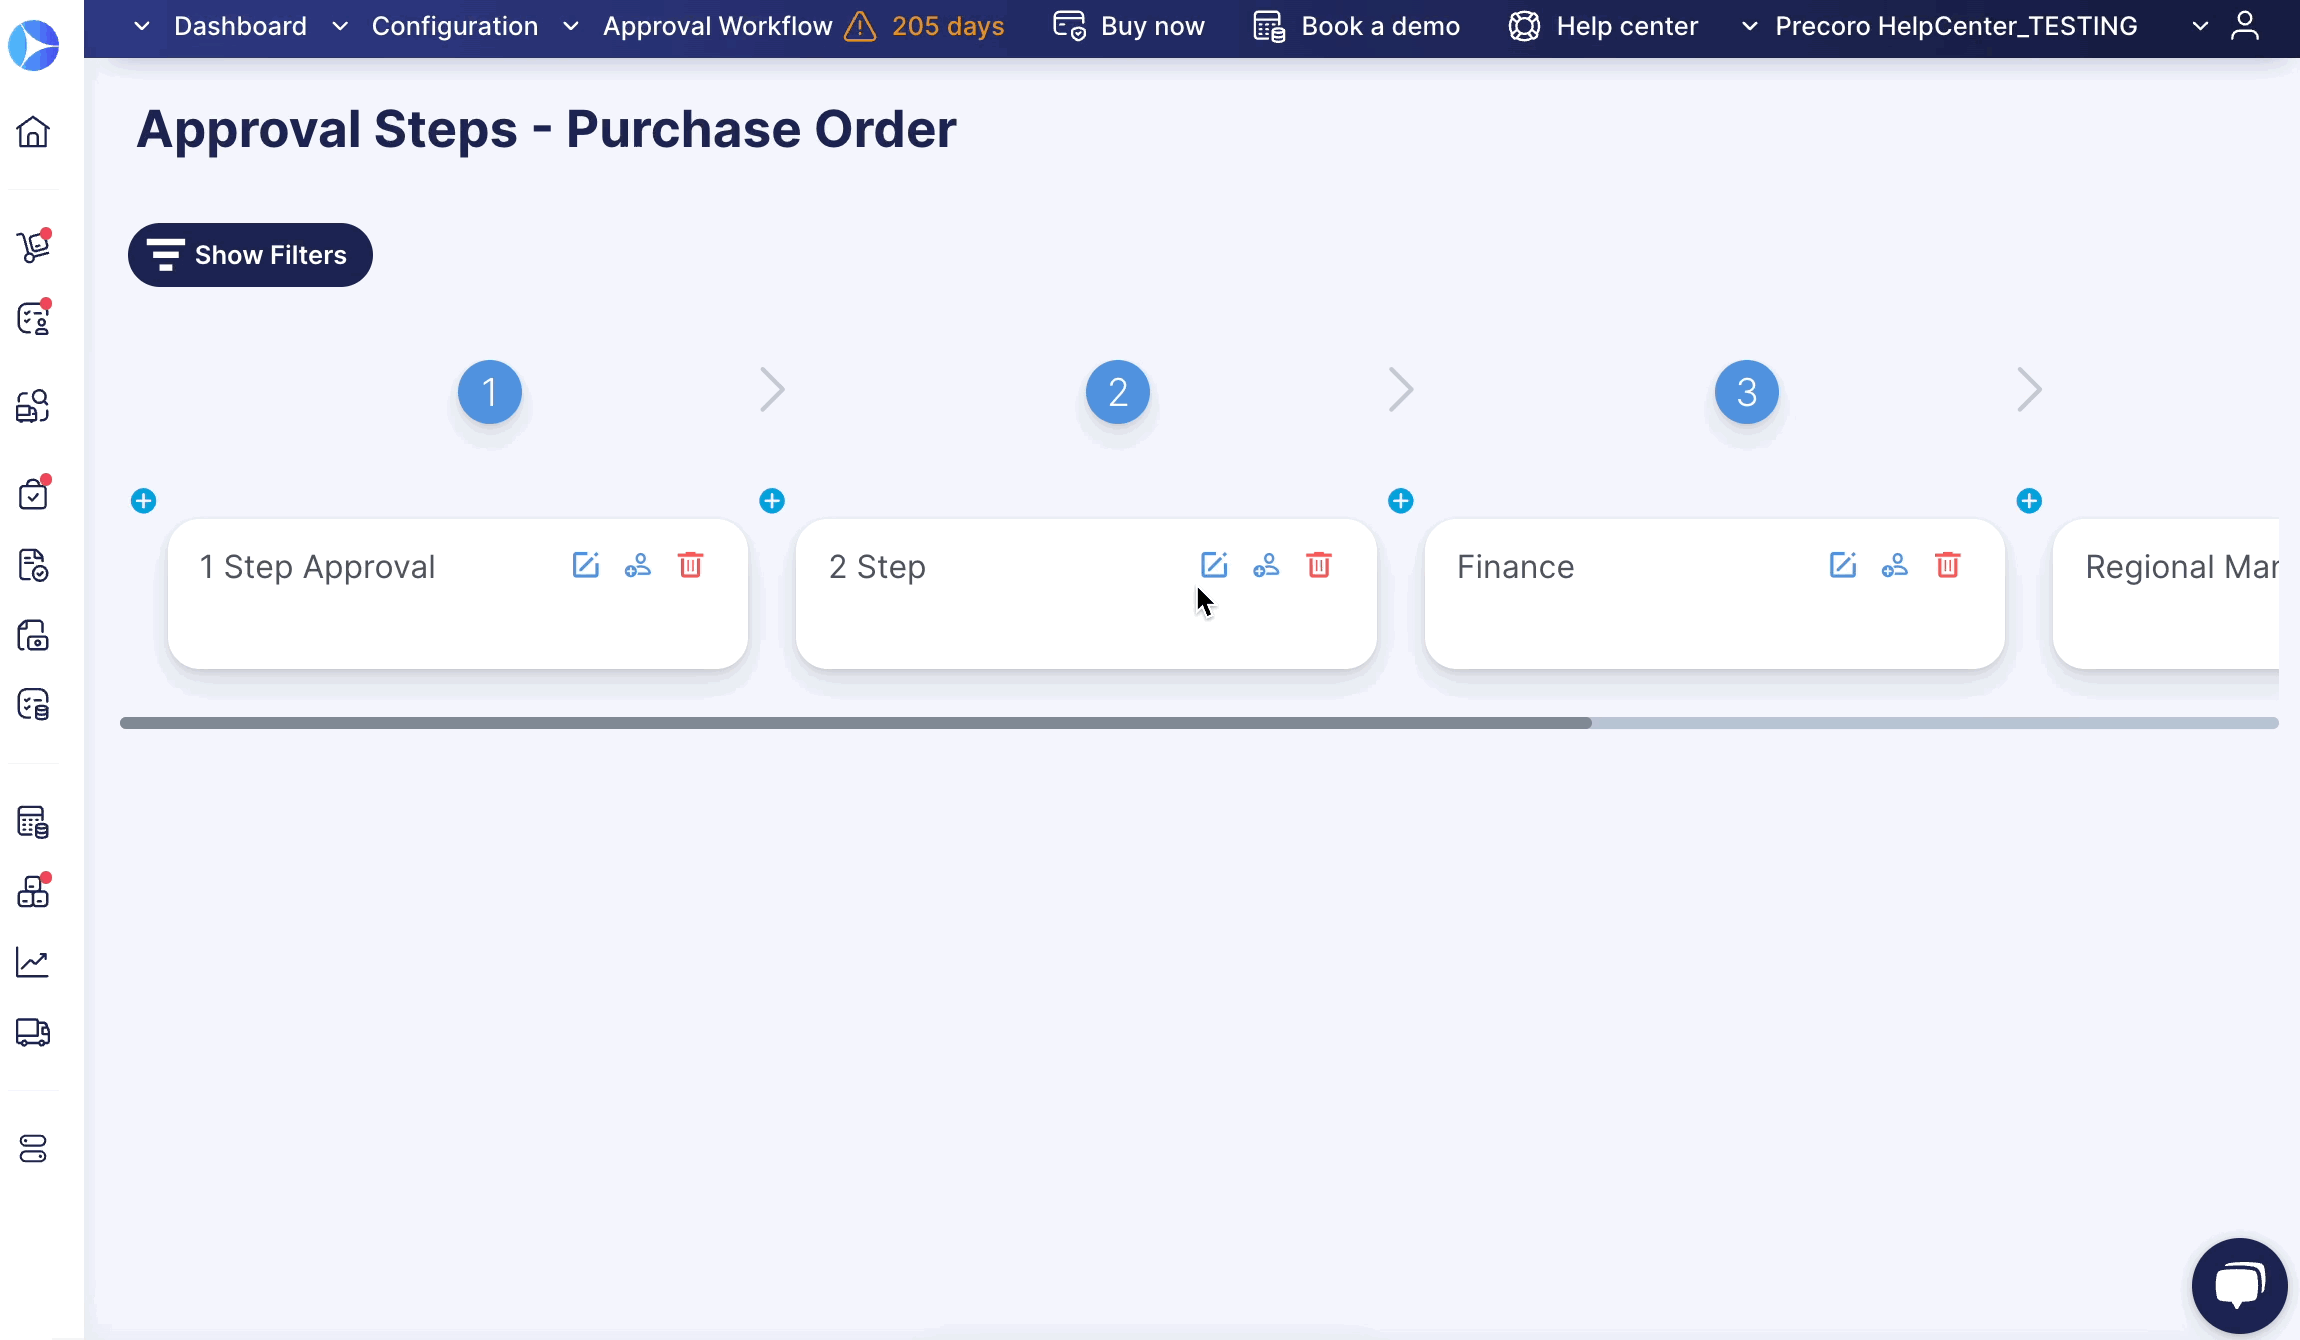This screenshot has height=1340, width=2300.
Task: Open the Home dashboard via sidebar house icon
Action: point(34,133)
